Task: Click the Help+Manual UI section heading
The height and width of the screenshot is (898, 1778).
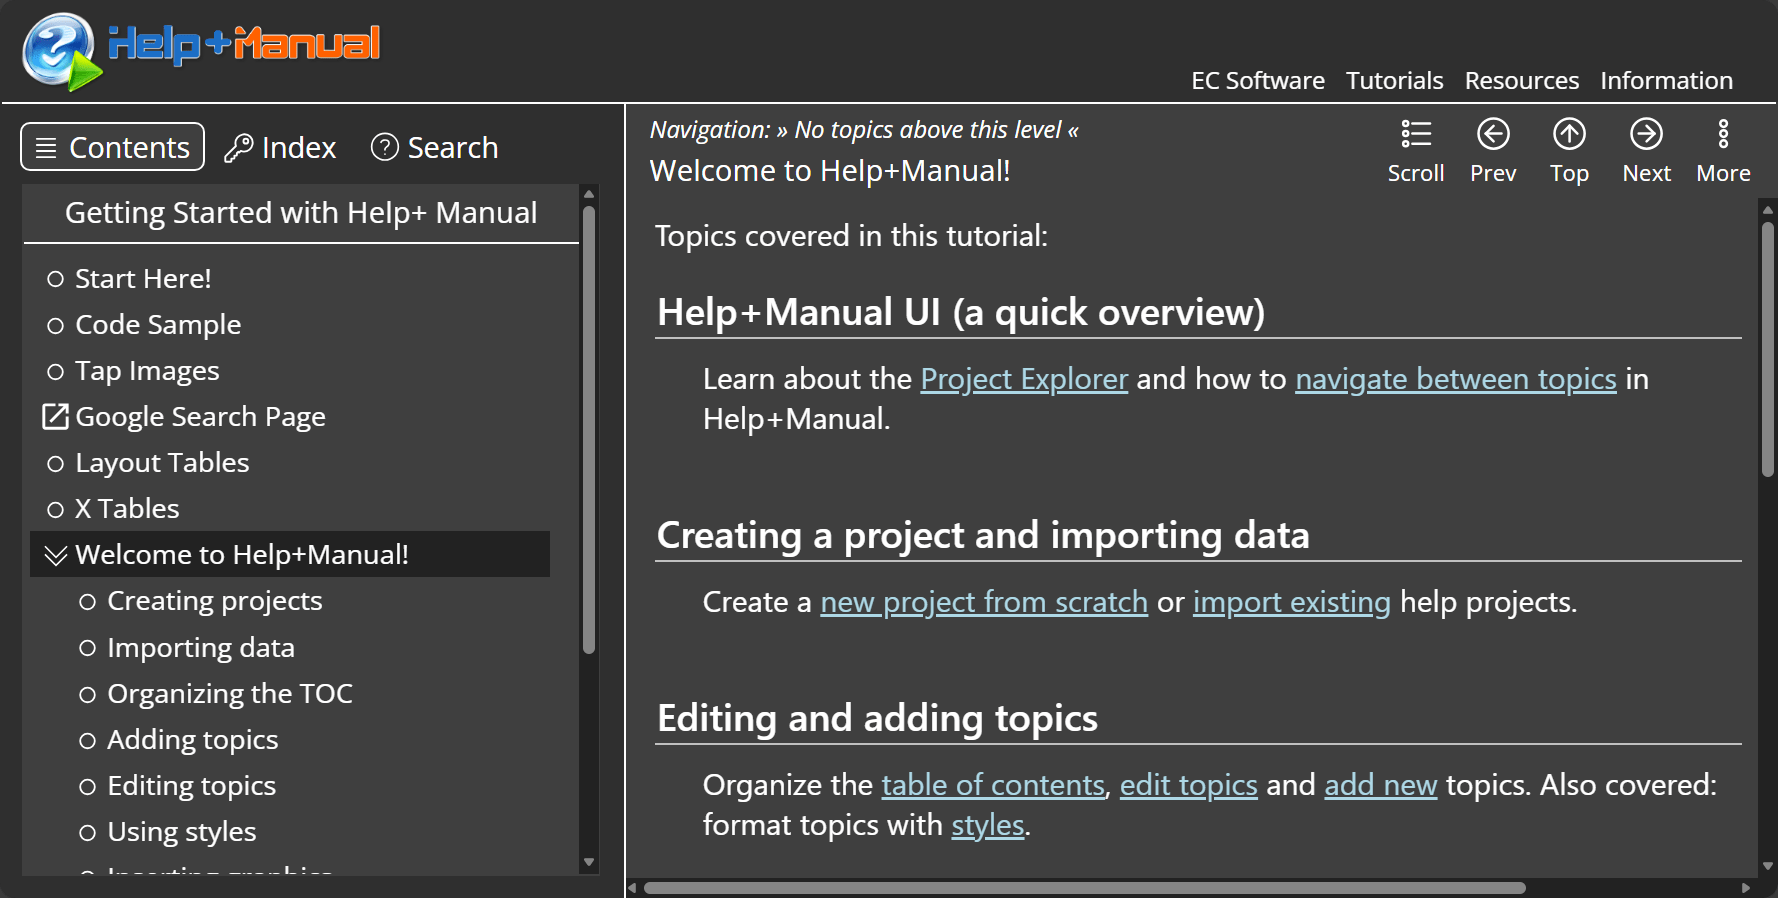Action: point(961,313)
